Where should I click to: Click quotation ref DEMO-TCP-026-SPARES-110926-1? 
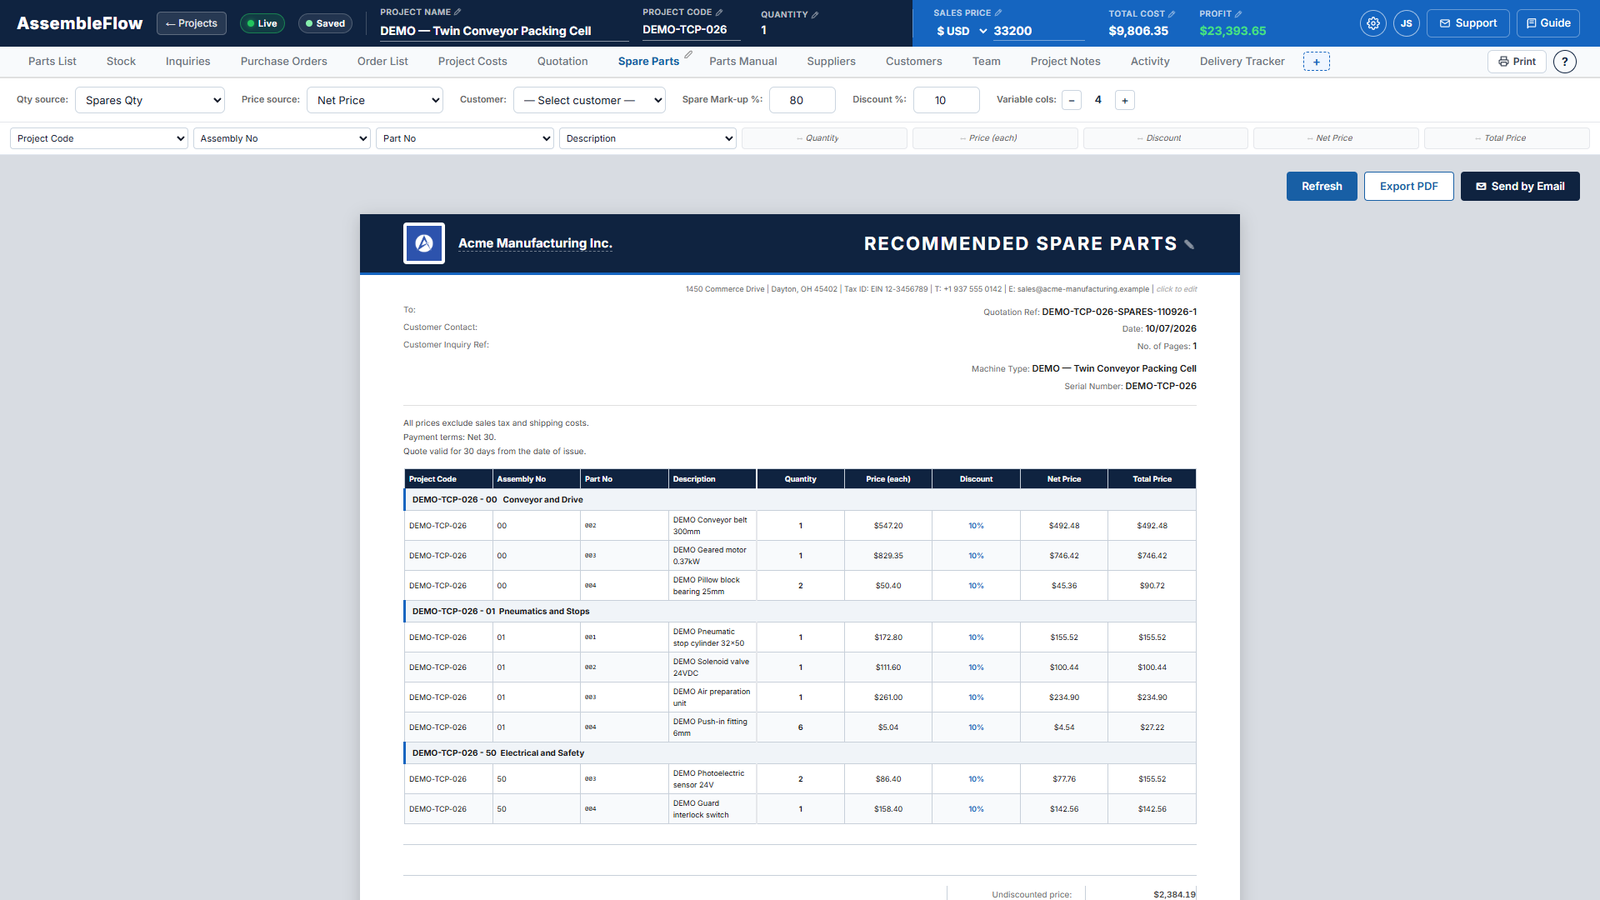click(1119, 312)
